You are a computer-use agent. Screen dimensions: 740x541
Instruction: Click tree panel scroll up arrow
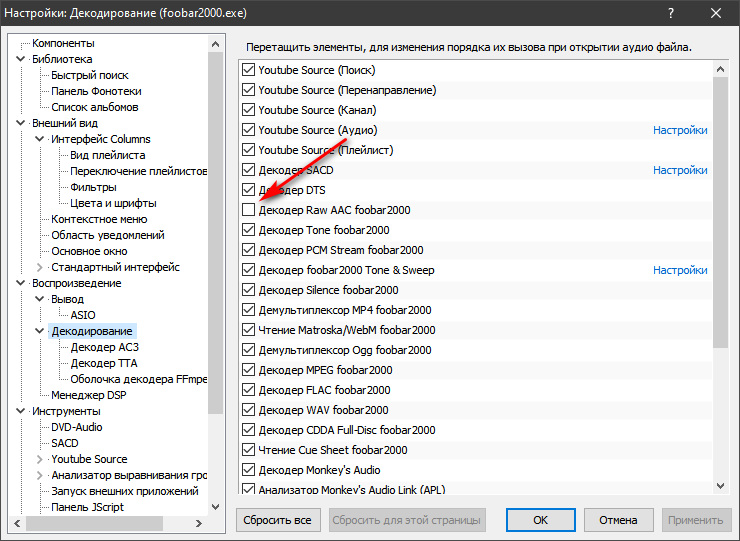[216, 44]
